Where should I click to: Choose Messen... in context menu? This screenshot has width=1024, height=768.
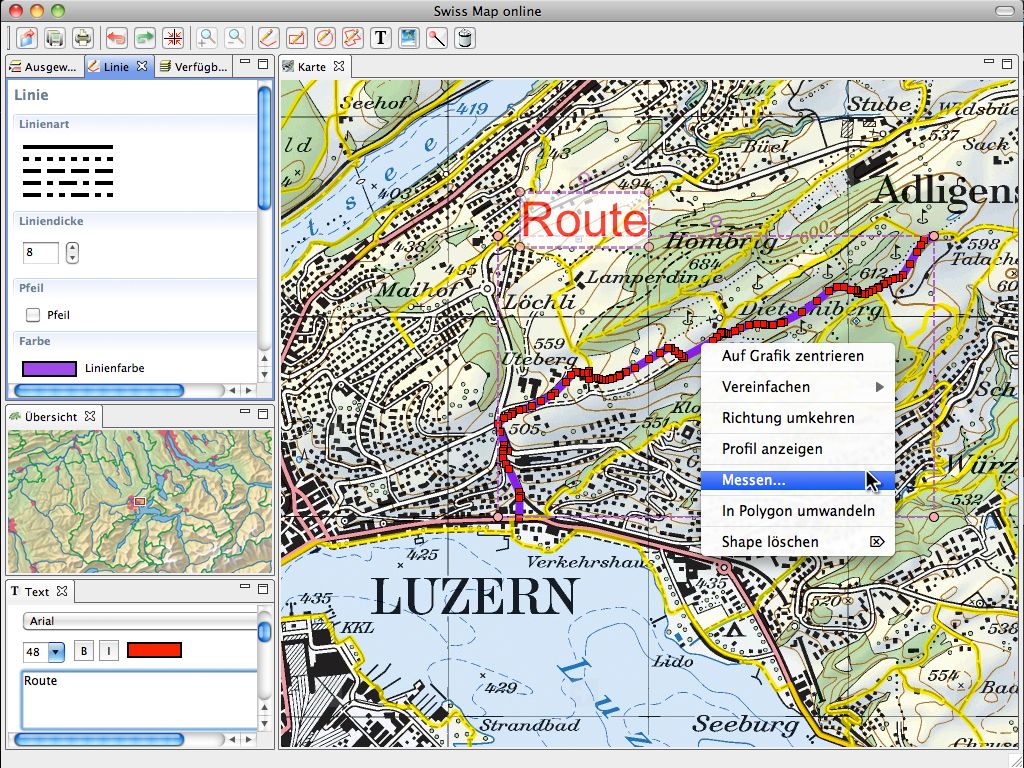click(797, 480)
